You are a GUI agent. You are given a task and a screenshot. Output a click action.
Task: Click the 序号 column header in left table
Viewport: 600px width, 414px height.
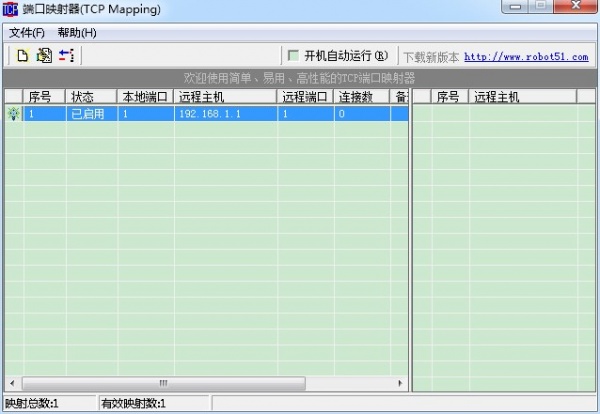[44, 97]
